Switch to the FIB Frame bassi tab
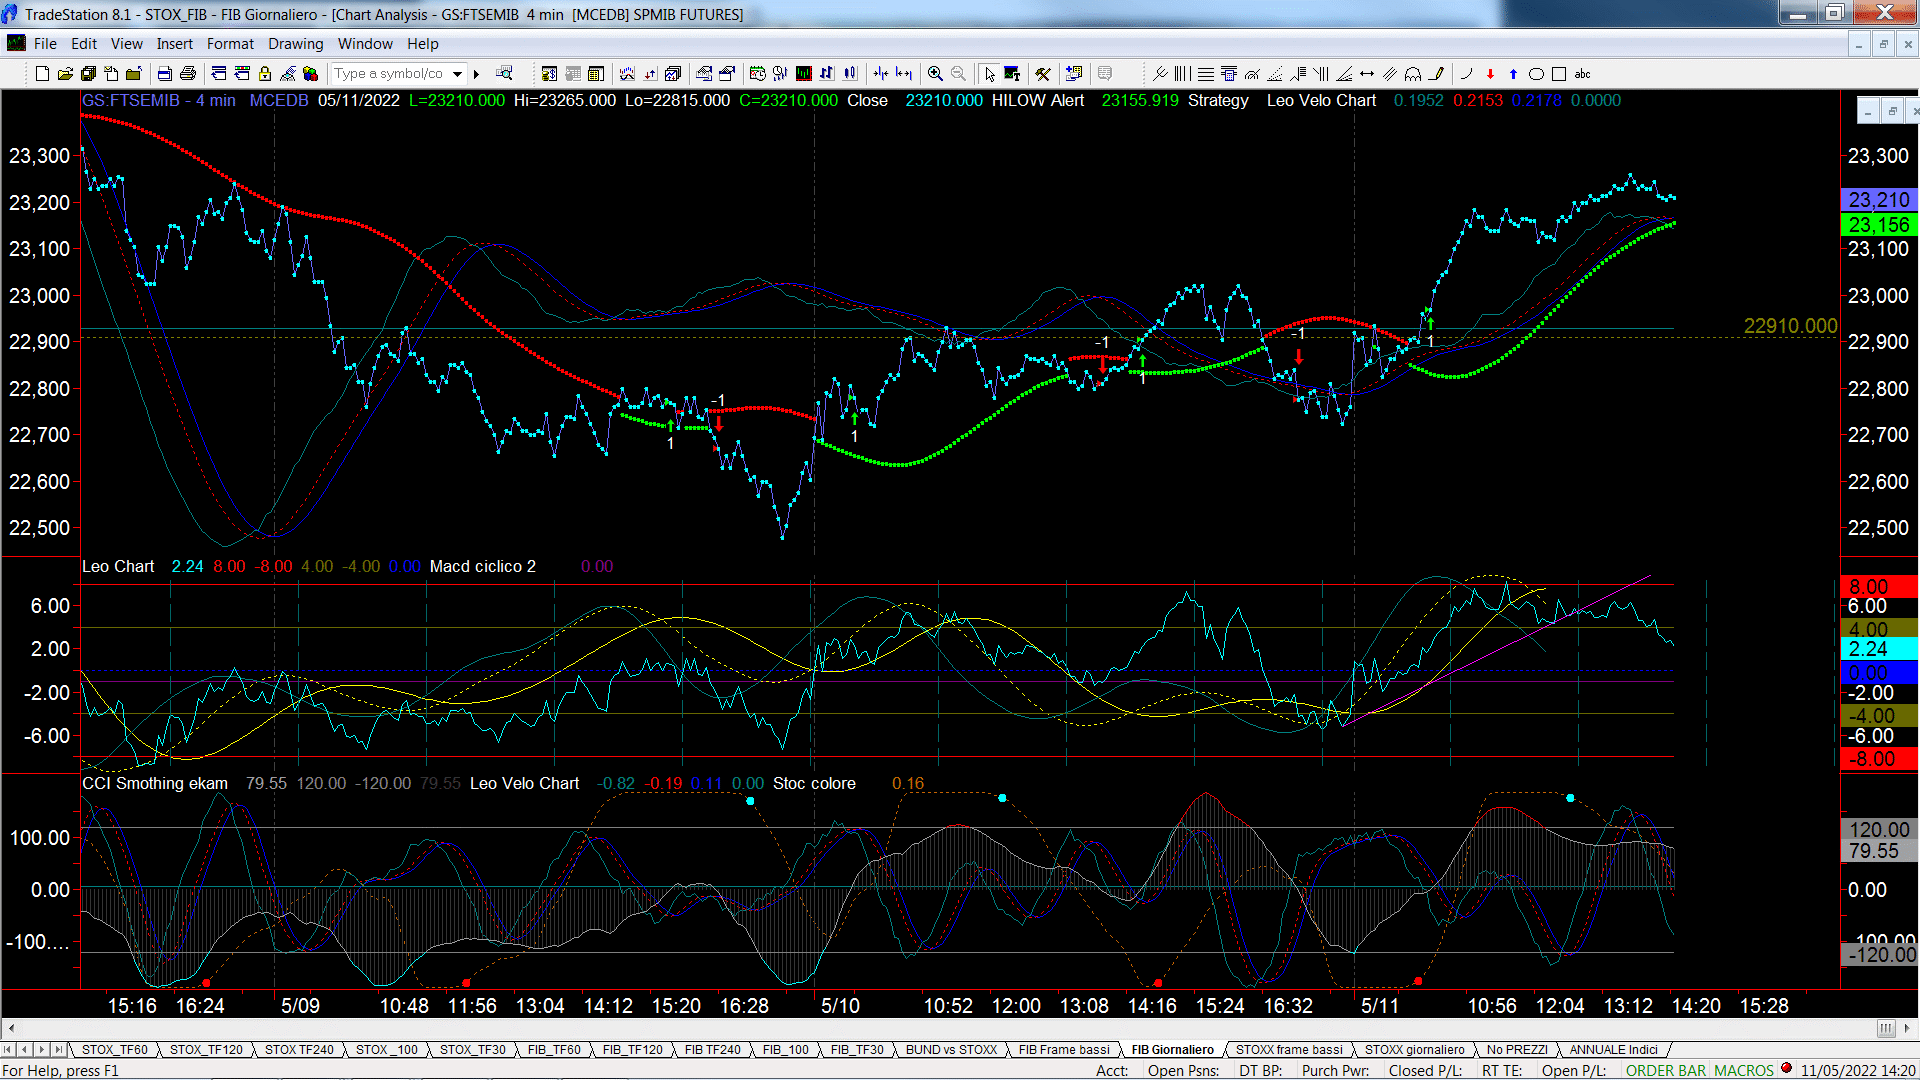Screen dimensions: 1920x1080 1064,1050
